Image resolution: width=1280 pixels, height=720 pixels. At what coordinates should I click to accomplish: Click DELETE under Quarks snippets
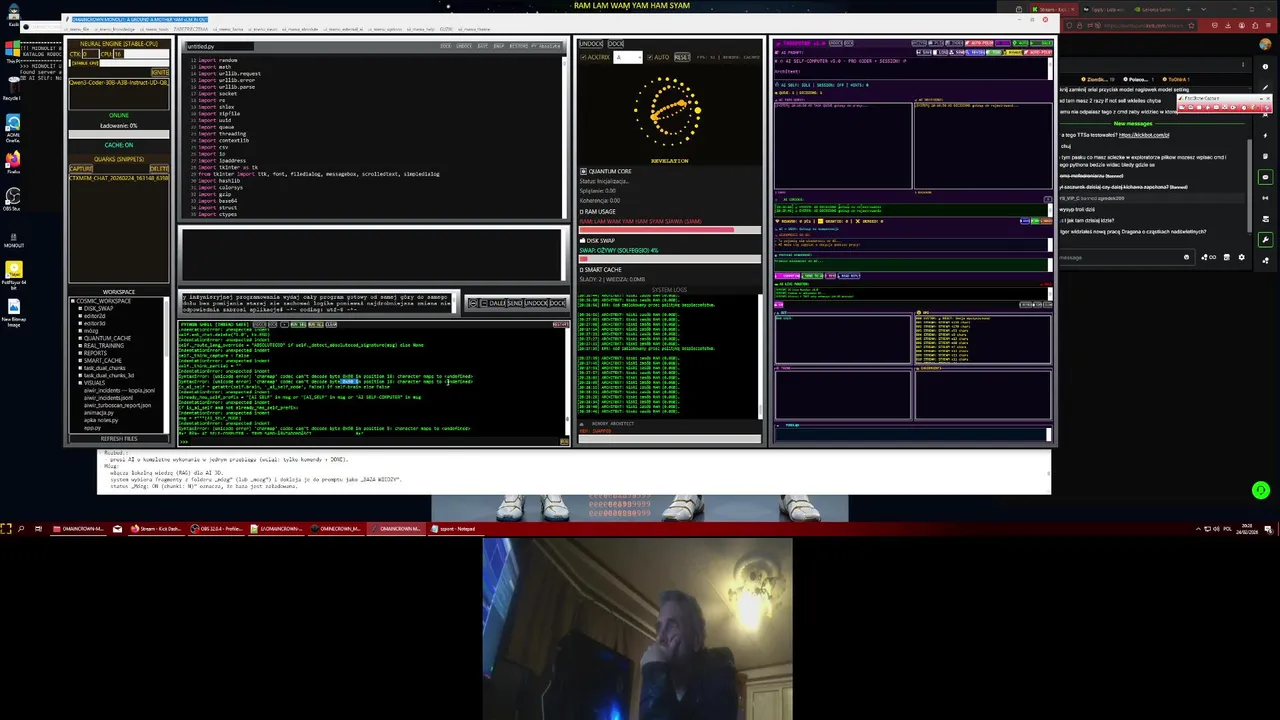point(159,168)
